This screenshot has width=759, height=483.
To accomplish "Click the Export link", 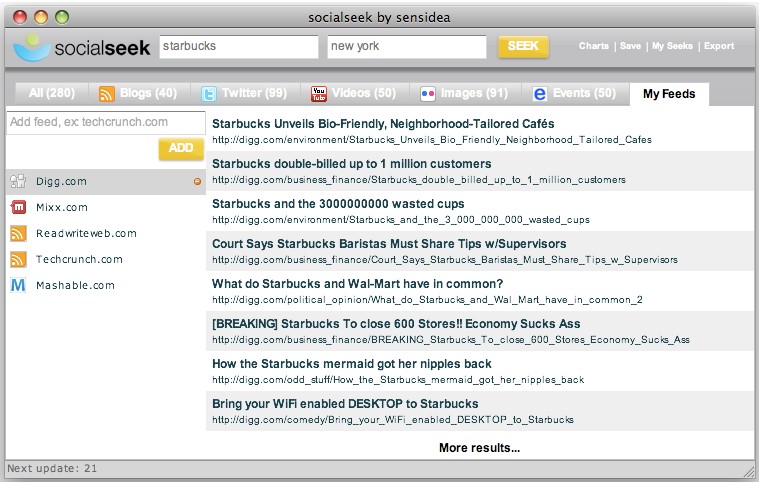I will pos(719,46).
